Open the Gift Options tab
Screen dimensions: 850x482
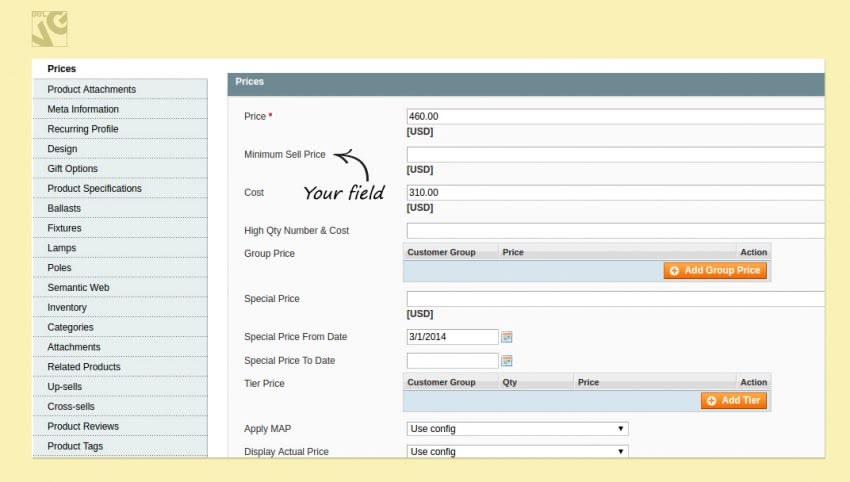120,169
